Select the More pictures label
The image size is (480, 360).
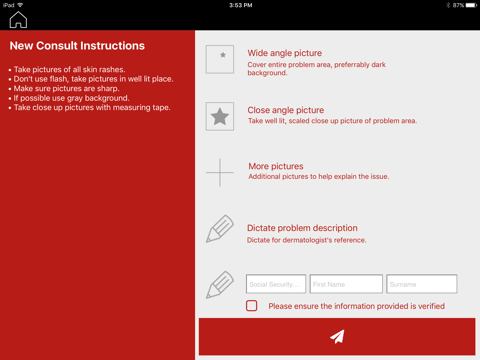coord(276,166)
